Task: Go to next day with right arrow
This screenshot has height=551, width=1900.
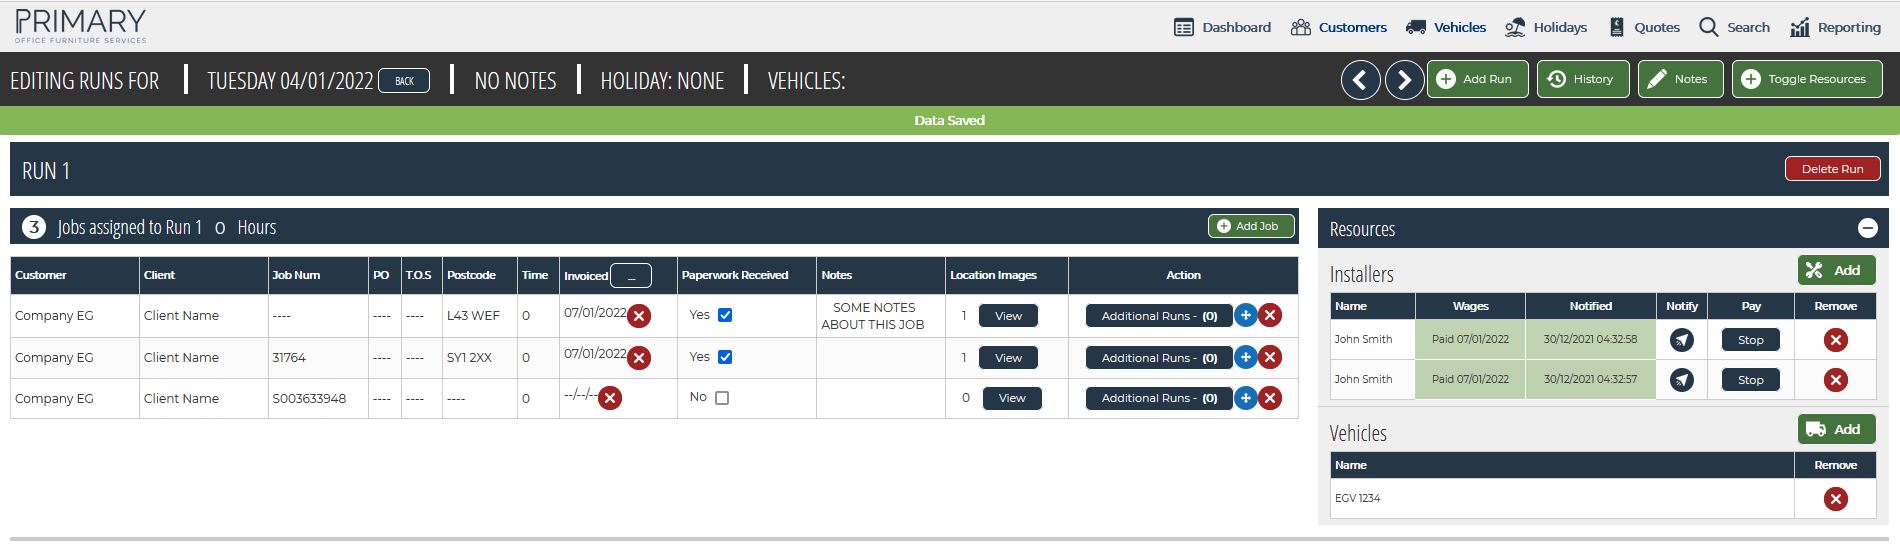Action: pyautogui.click(x=1404, y=80)
